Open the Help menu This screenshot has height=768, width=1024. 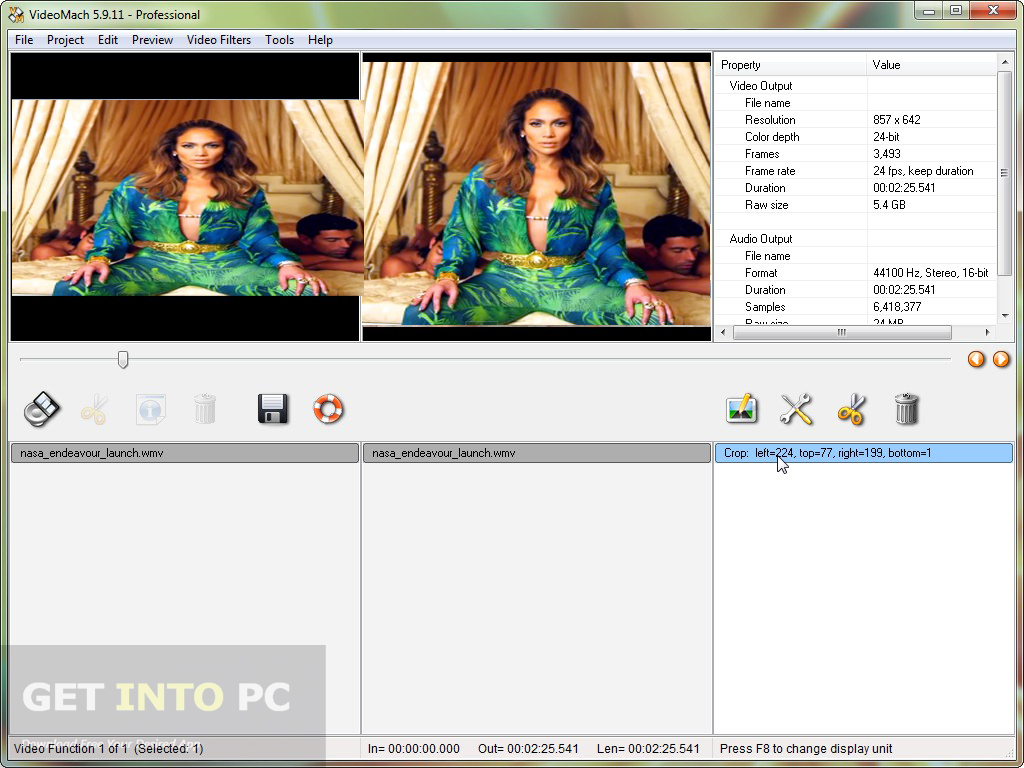320,40
